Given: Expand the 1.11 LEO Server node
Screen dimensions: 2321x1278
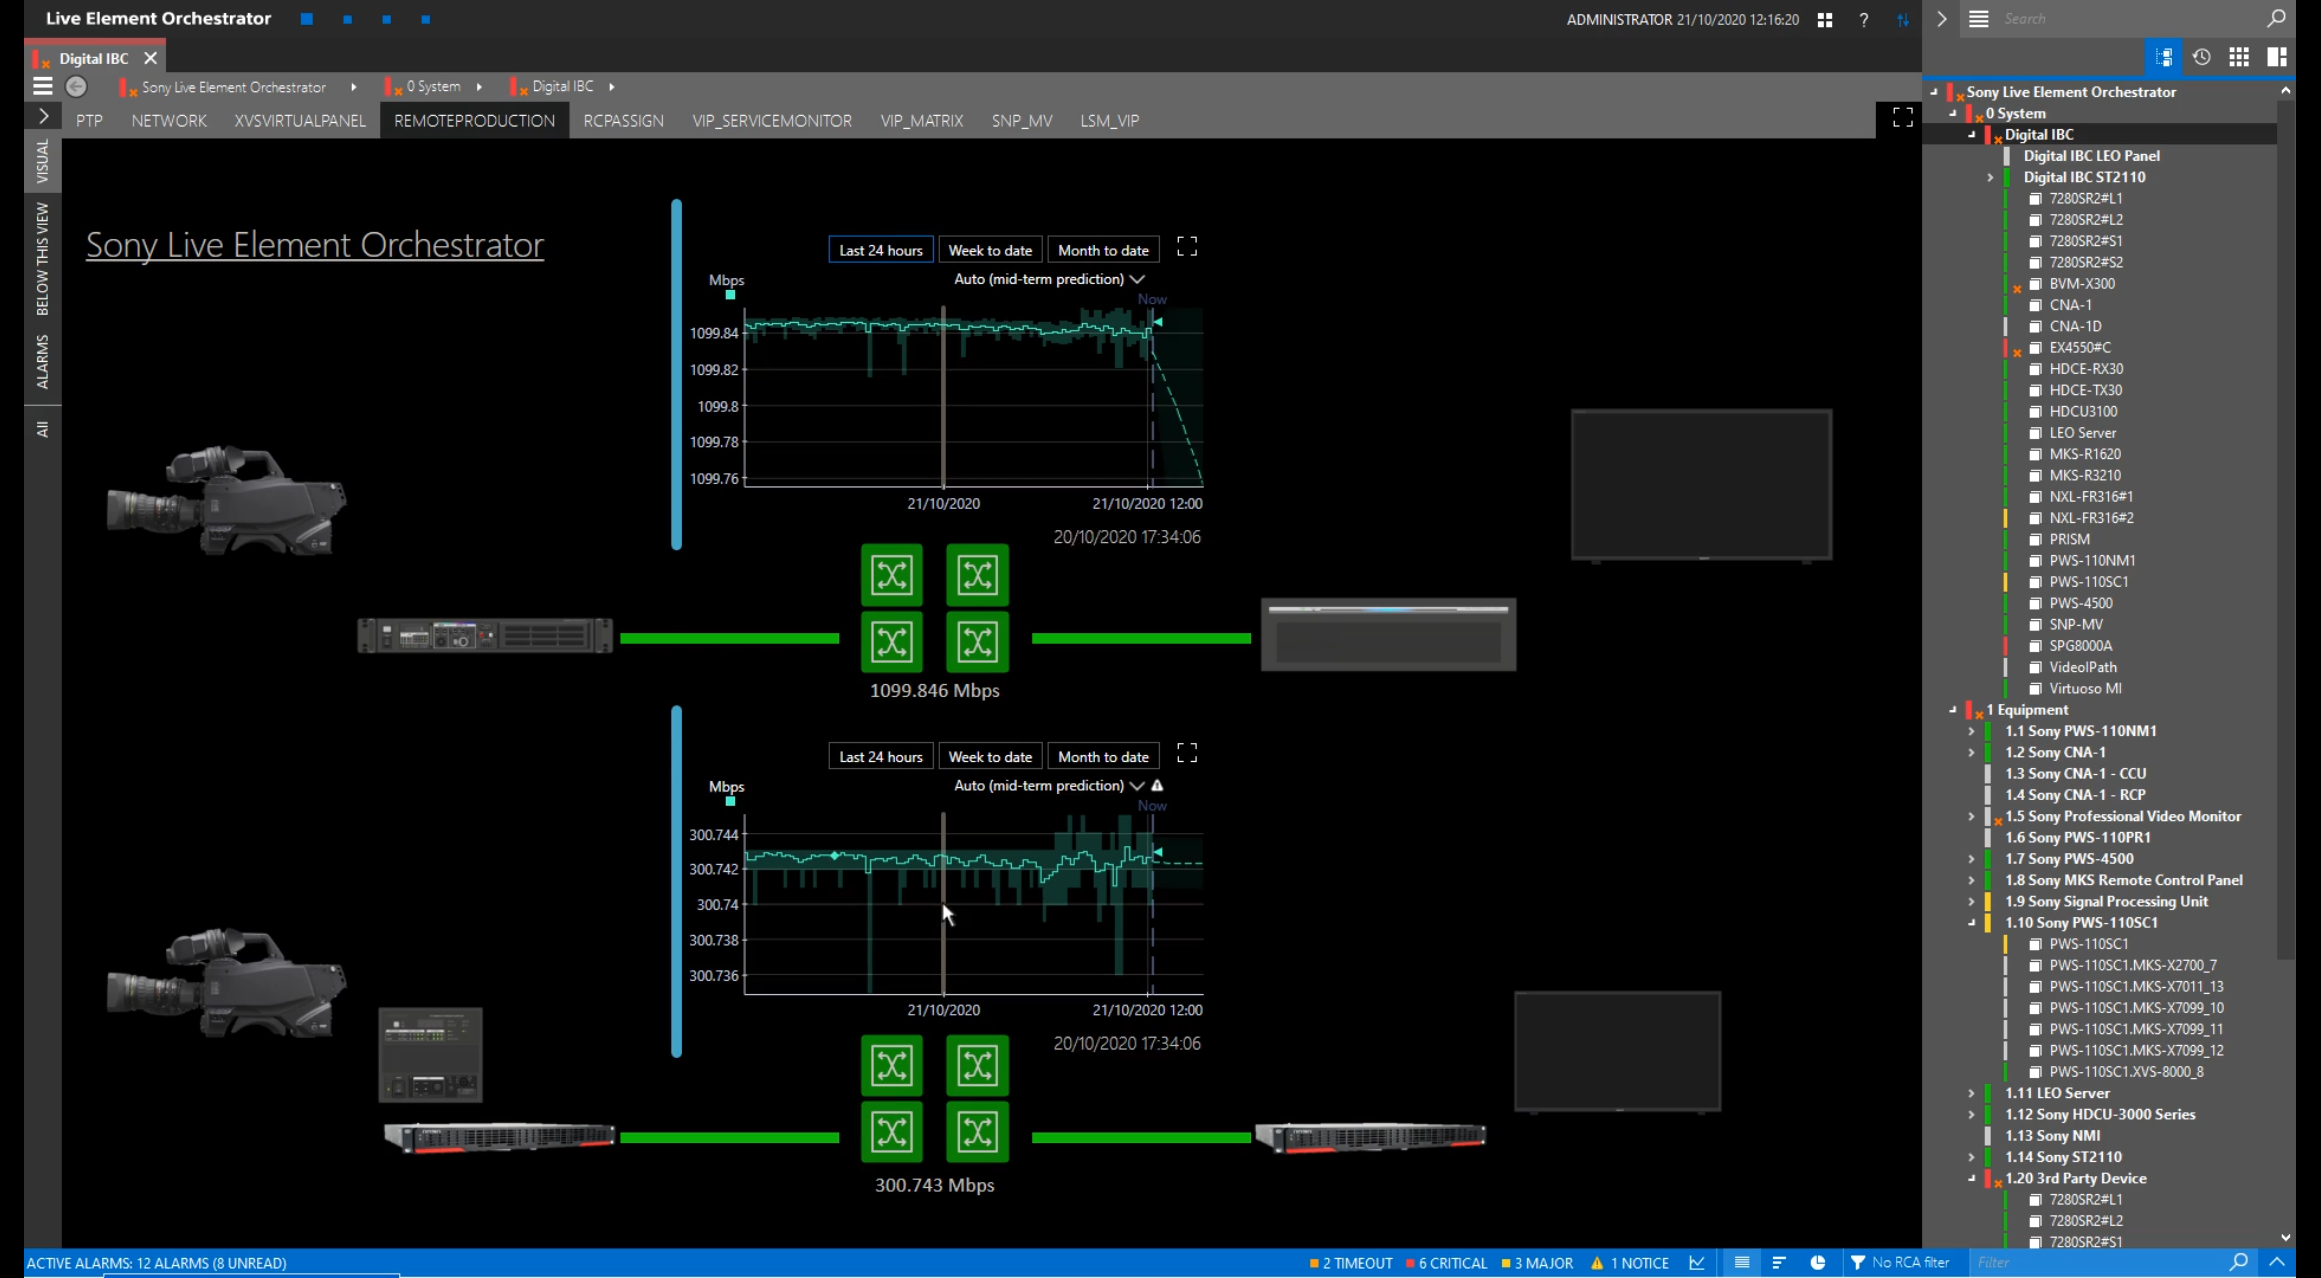Looking at the screenshot, I should [x=1972, y=1093].
